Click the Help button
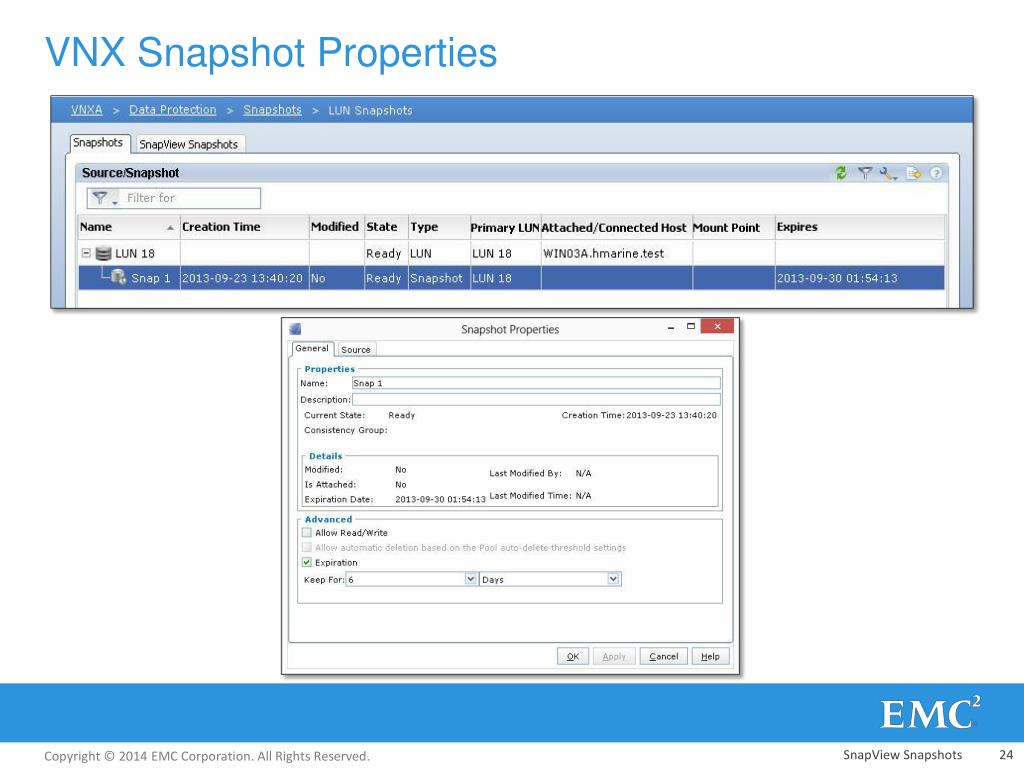This screenshot has width=1024, height=768. pos(711,656)
